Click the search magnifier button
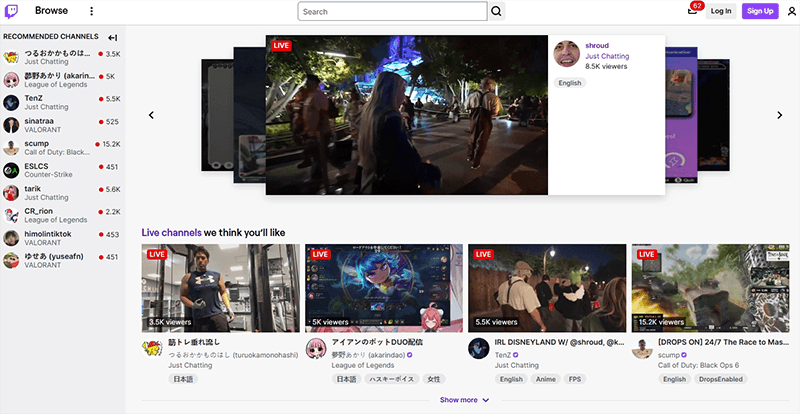This screenshot has height=414, width=800. (x=496, y=11)
